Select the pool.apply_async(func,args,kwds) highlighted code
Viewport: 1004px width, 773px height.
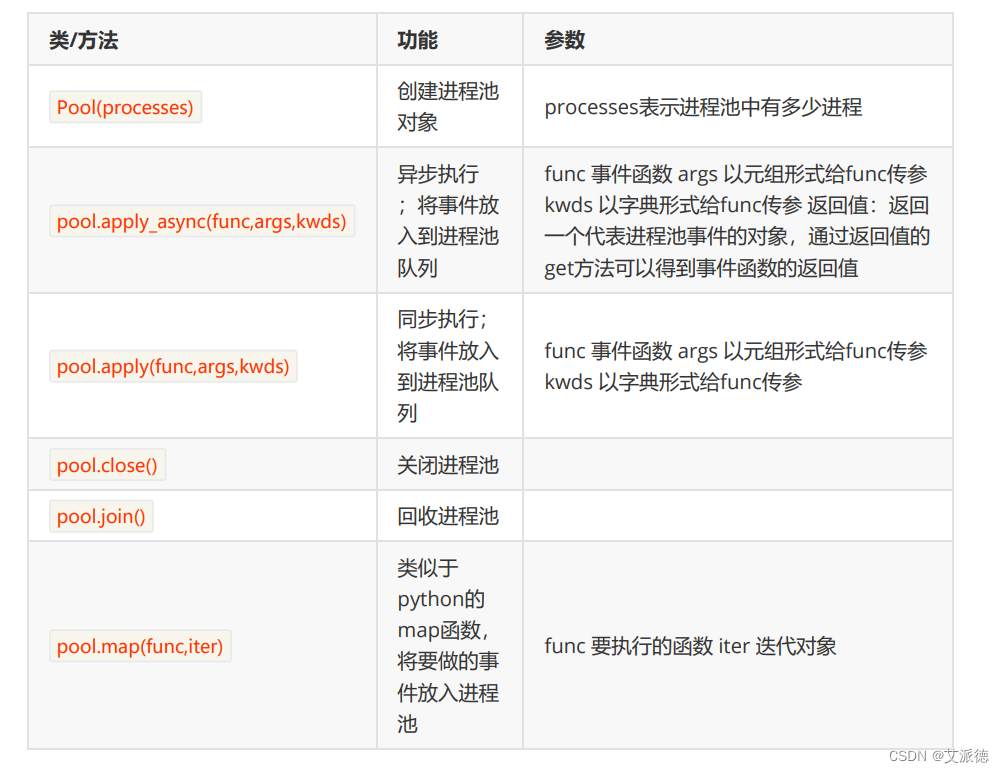203,221
